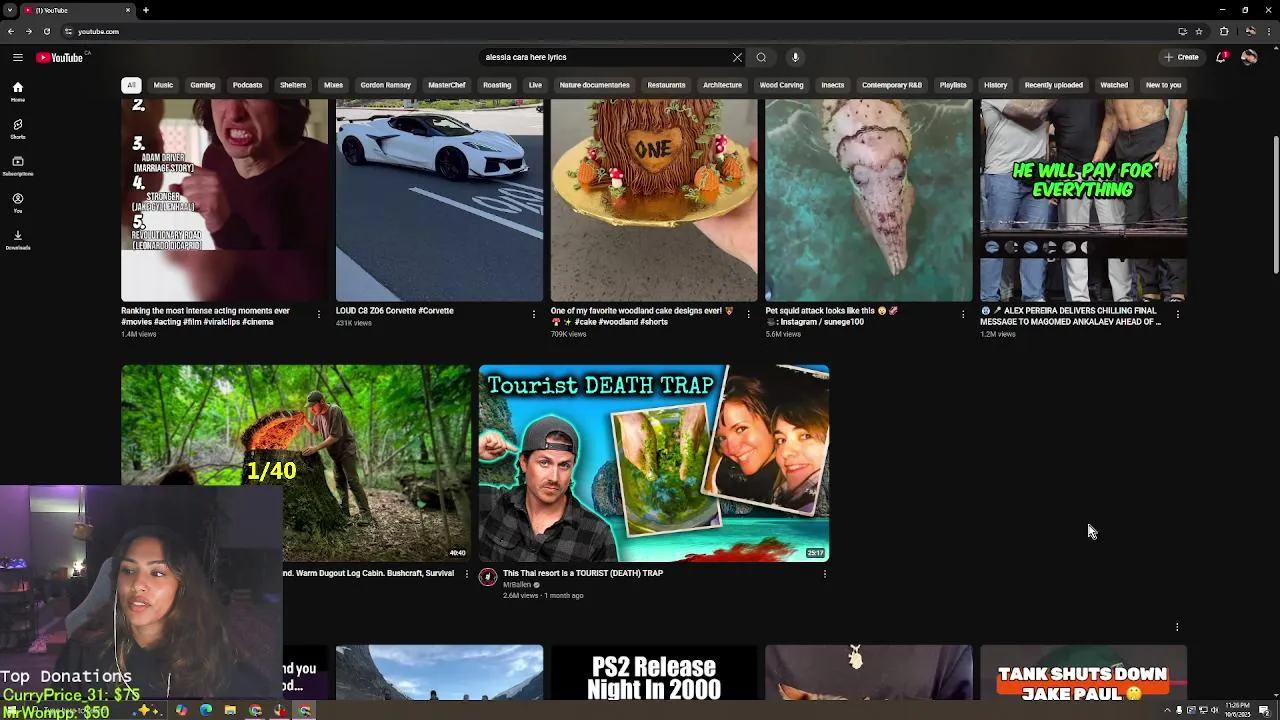
Task: Bookmark this page with star icon
Action: [x=1199, y=31]
